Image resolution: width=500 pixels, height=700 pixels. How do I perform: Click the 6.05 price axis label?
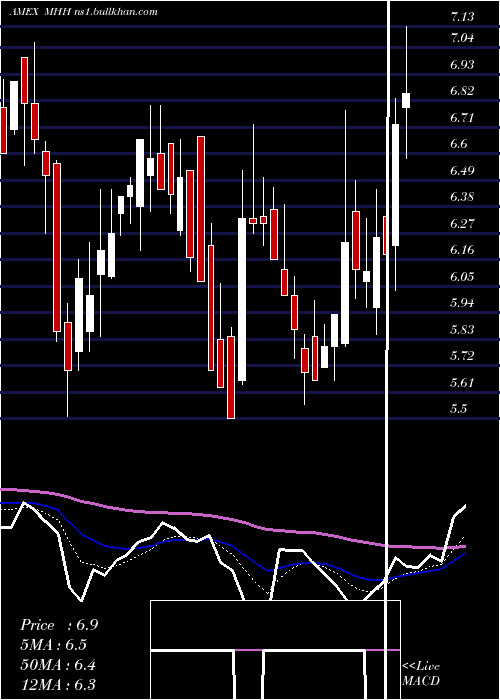(462, 276)
